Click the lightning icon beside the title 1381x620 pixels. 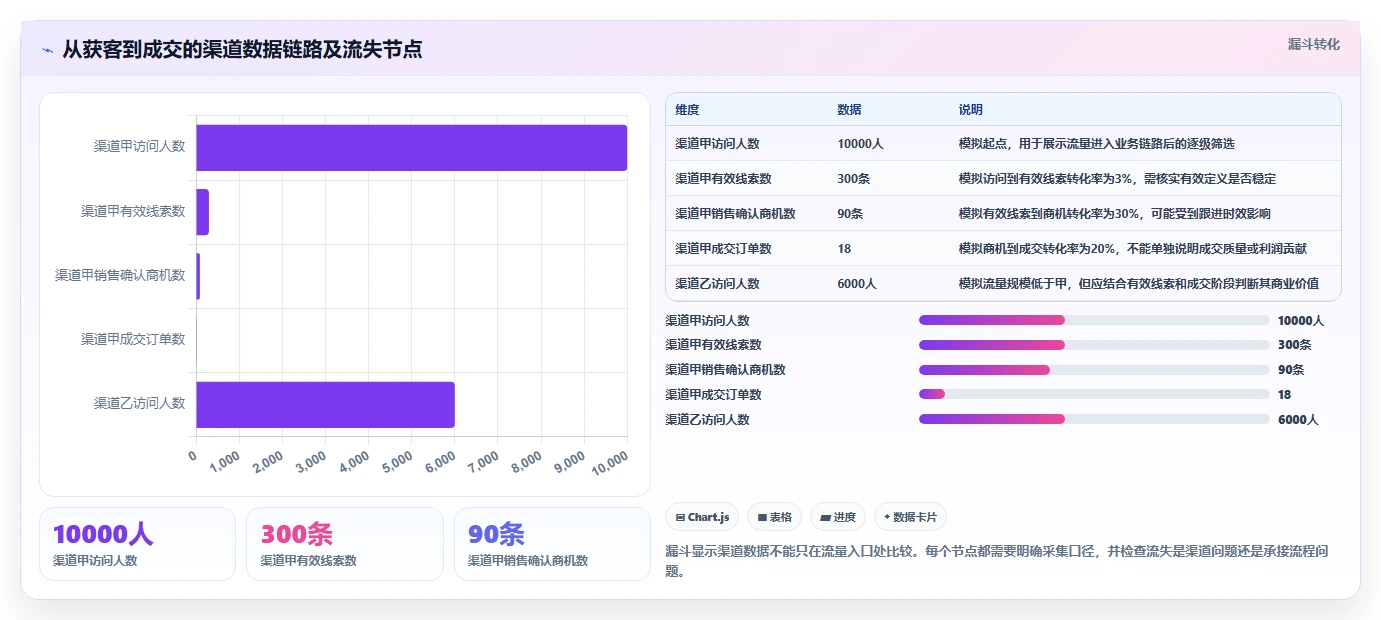click(x=47, y=50)
